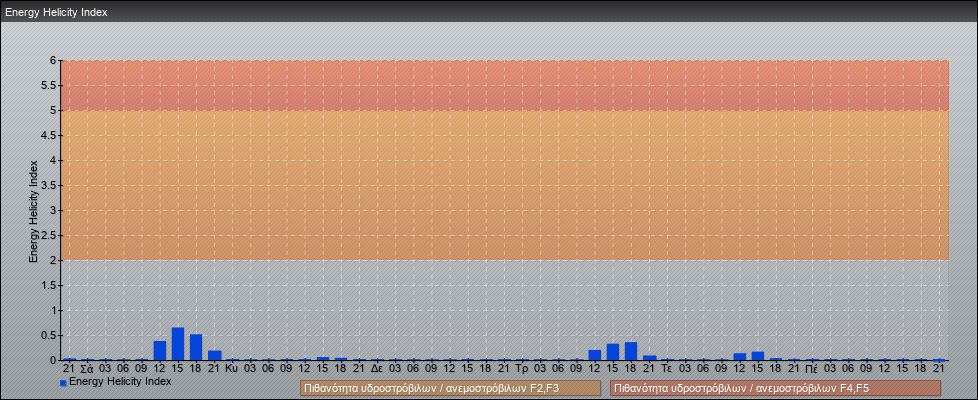Click the 4.5 value on the y-axis
The image size is (978, 400).
(49, 135)
